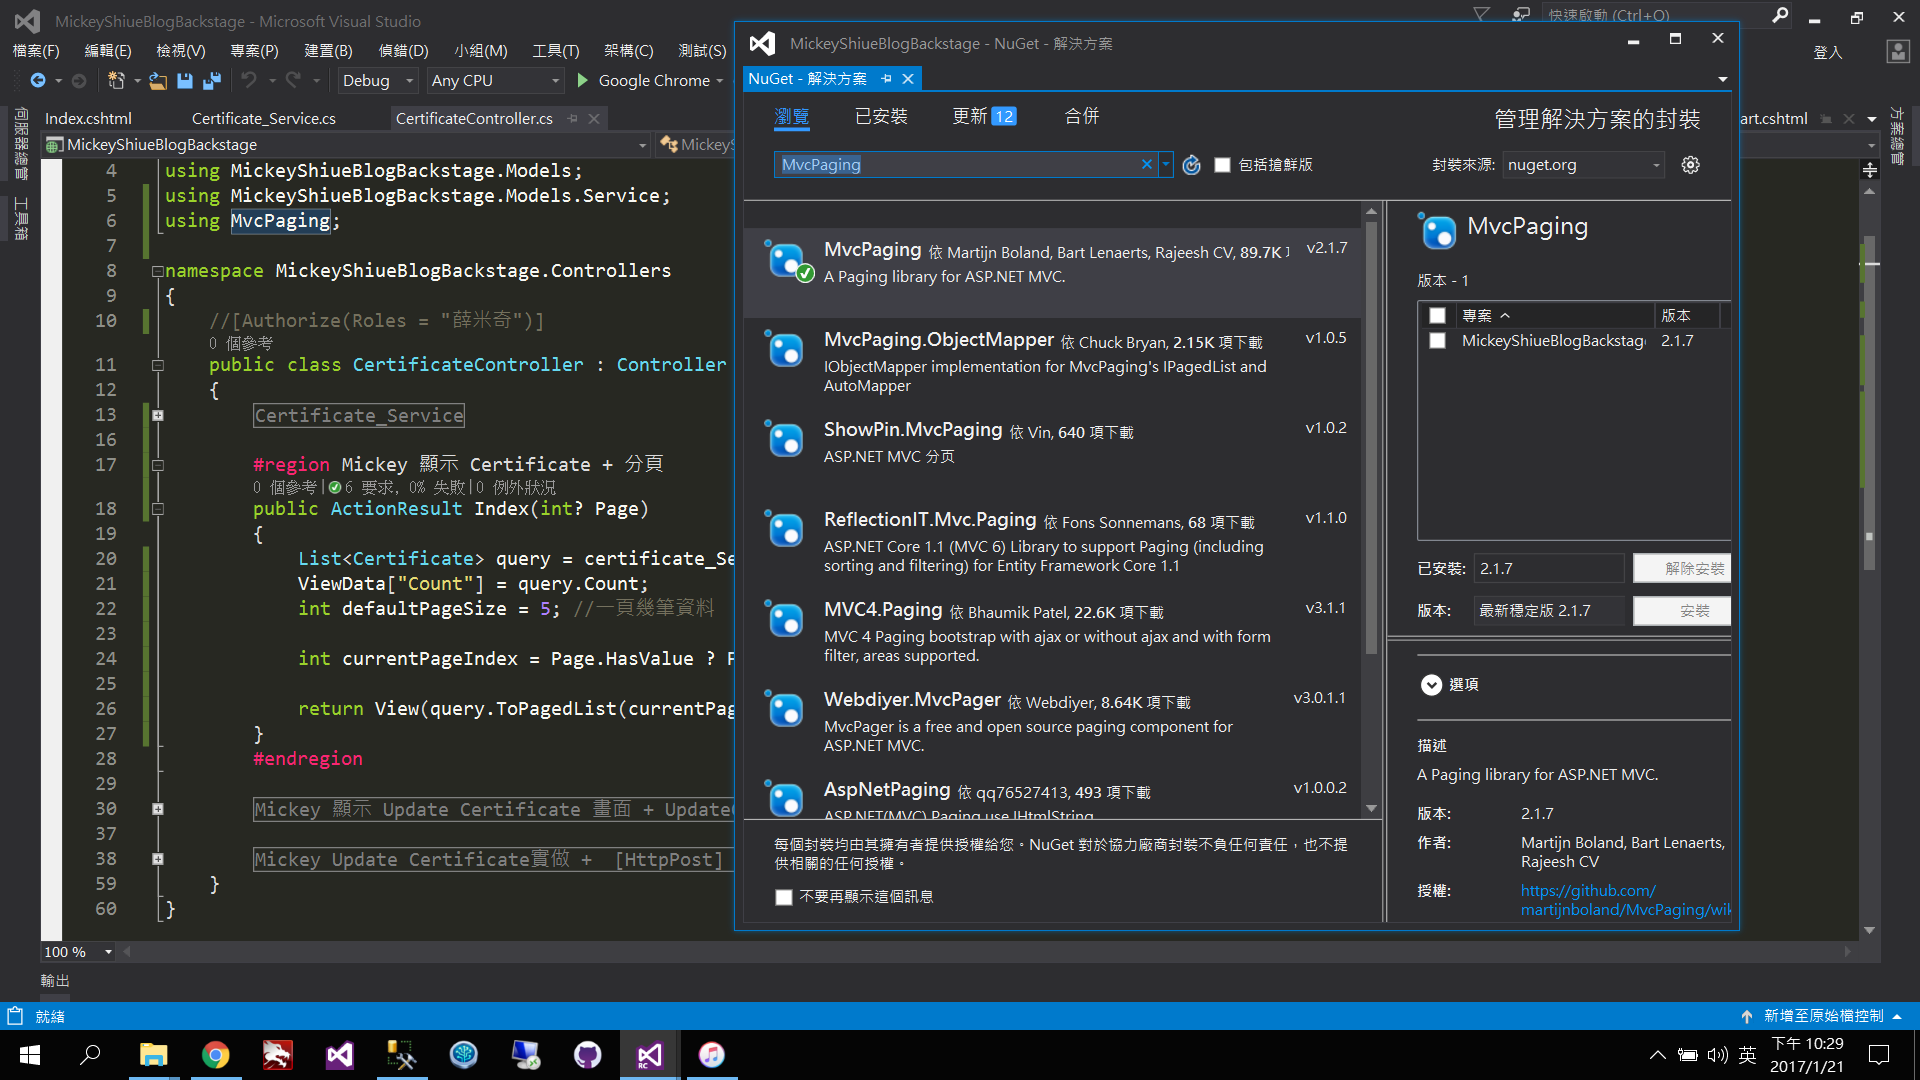Pin the NuGet solution tab

click(x=886, y=79)
